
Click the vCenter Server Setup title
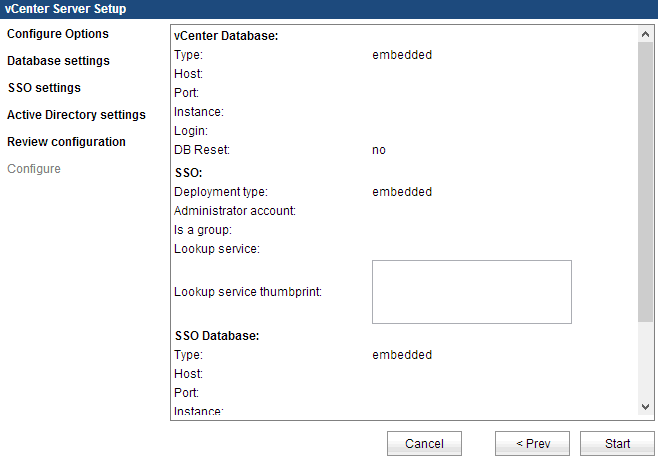tap(65, 9)
